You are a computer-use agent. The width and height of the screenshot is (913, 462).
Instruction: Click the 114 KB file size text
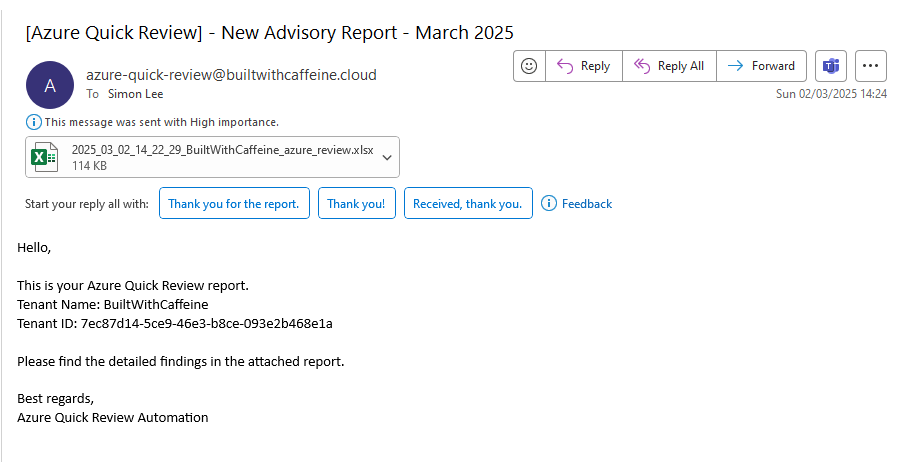[x=89, y=165]
